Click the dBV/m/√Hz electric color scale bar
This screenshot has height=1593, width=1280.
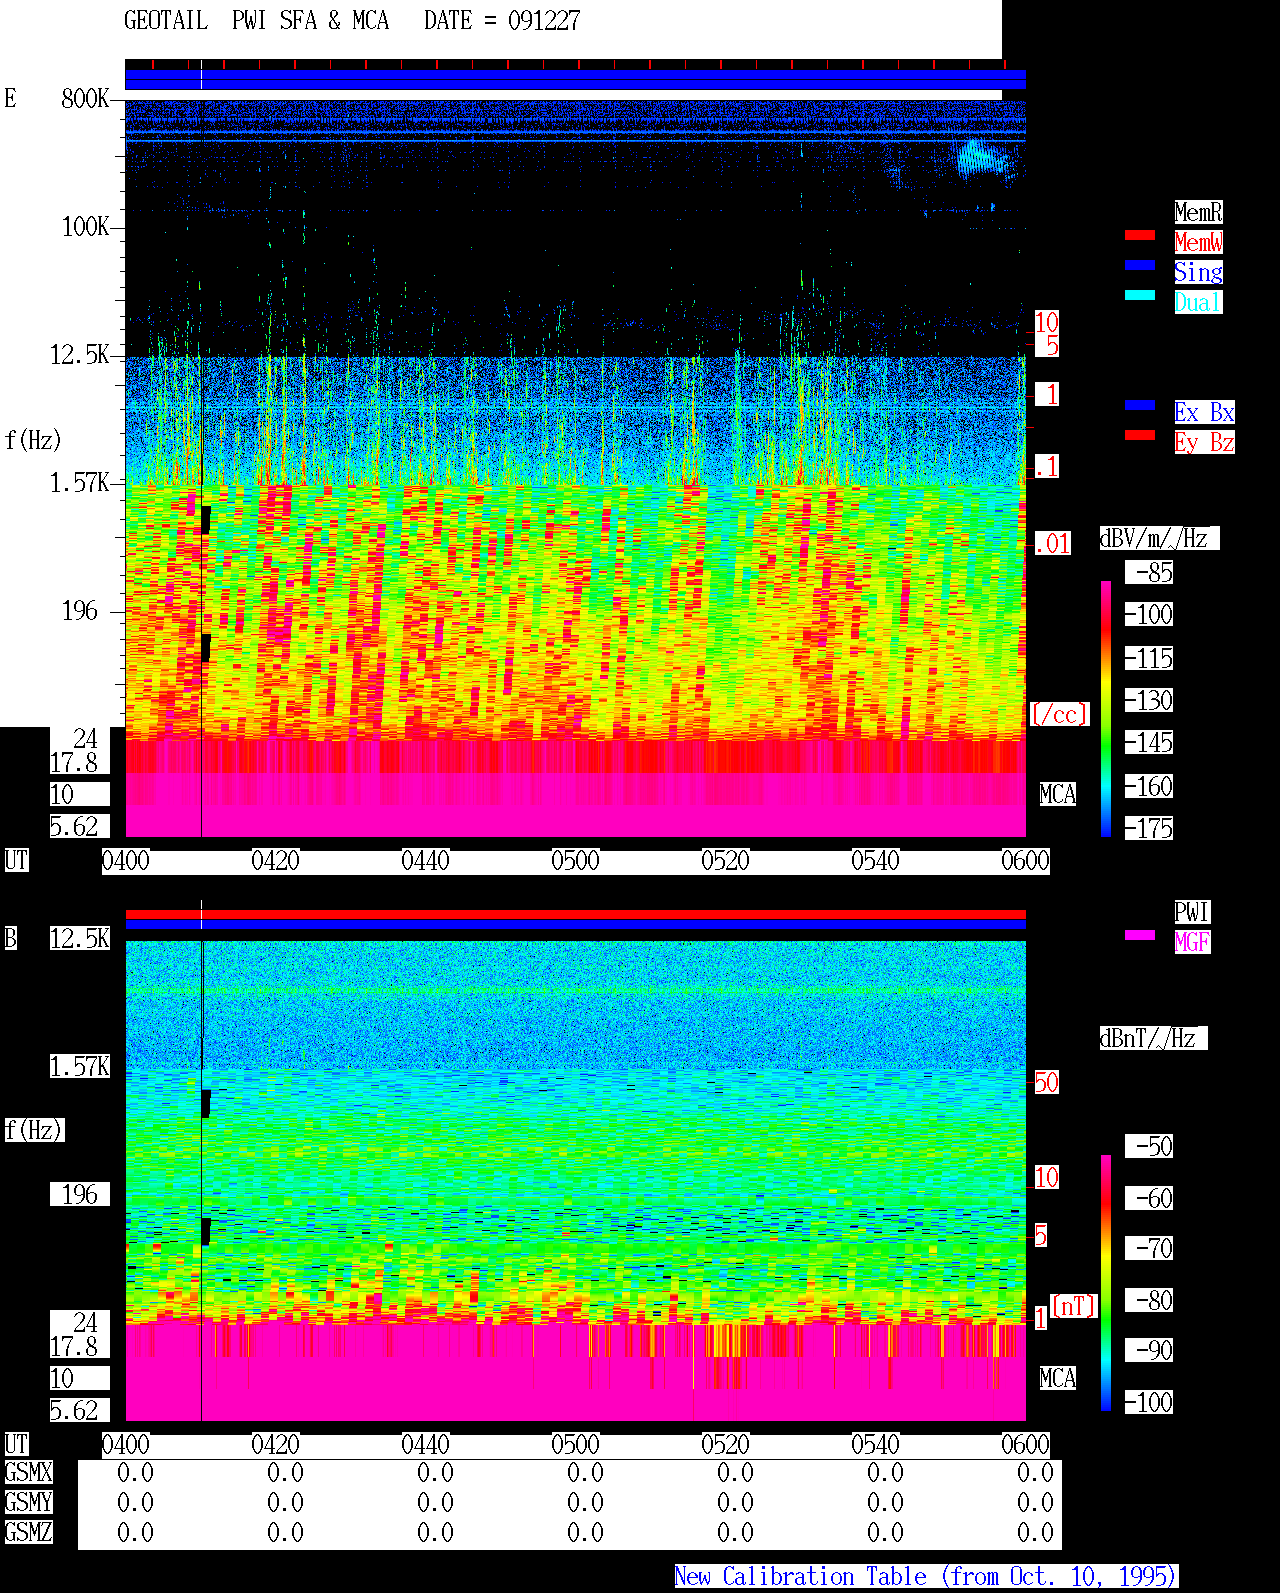[1106, 709]
